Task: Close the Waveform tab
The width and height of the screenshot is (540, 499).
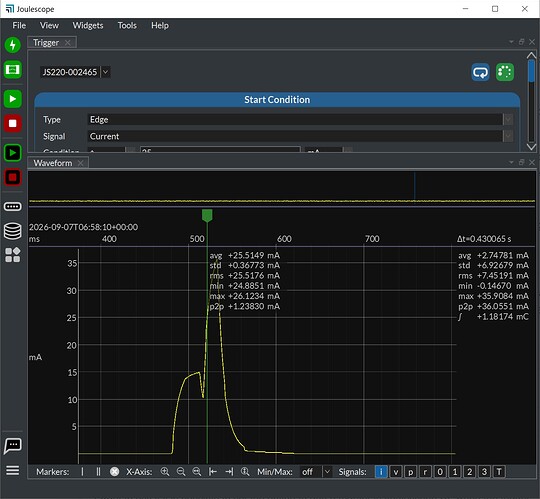Action: pyautogui.click(x=81, y=163)
